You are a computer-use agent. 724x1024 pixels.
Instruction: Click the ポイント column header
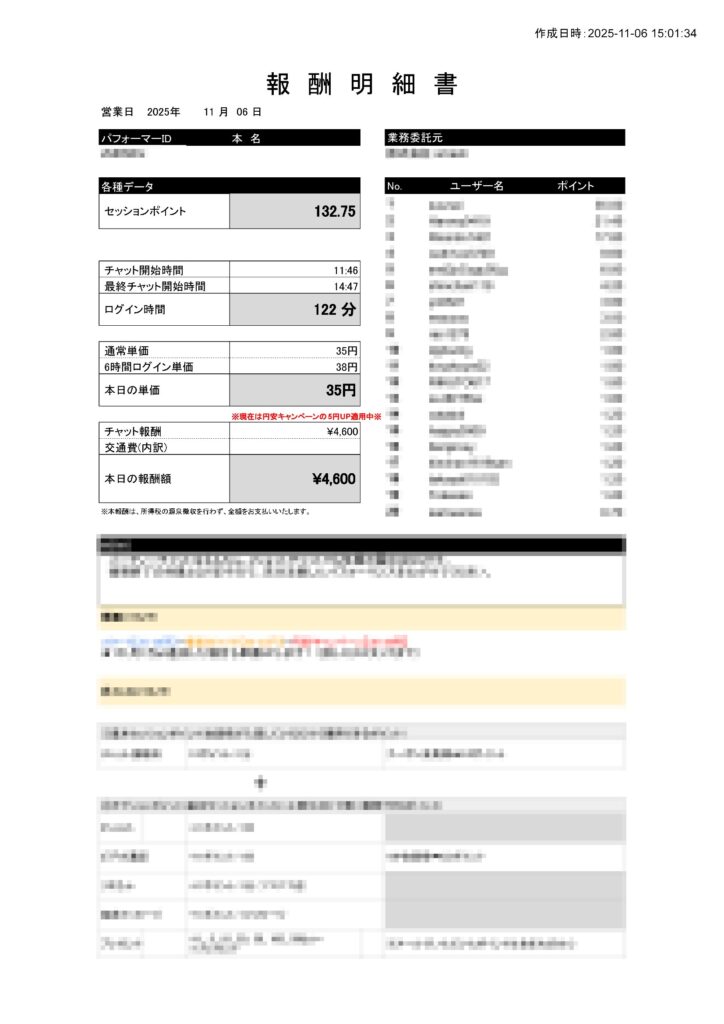coord(575,186)
